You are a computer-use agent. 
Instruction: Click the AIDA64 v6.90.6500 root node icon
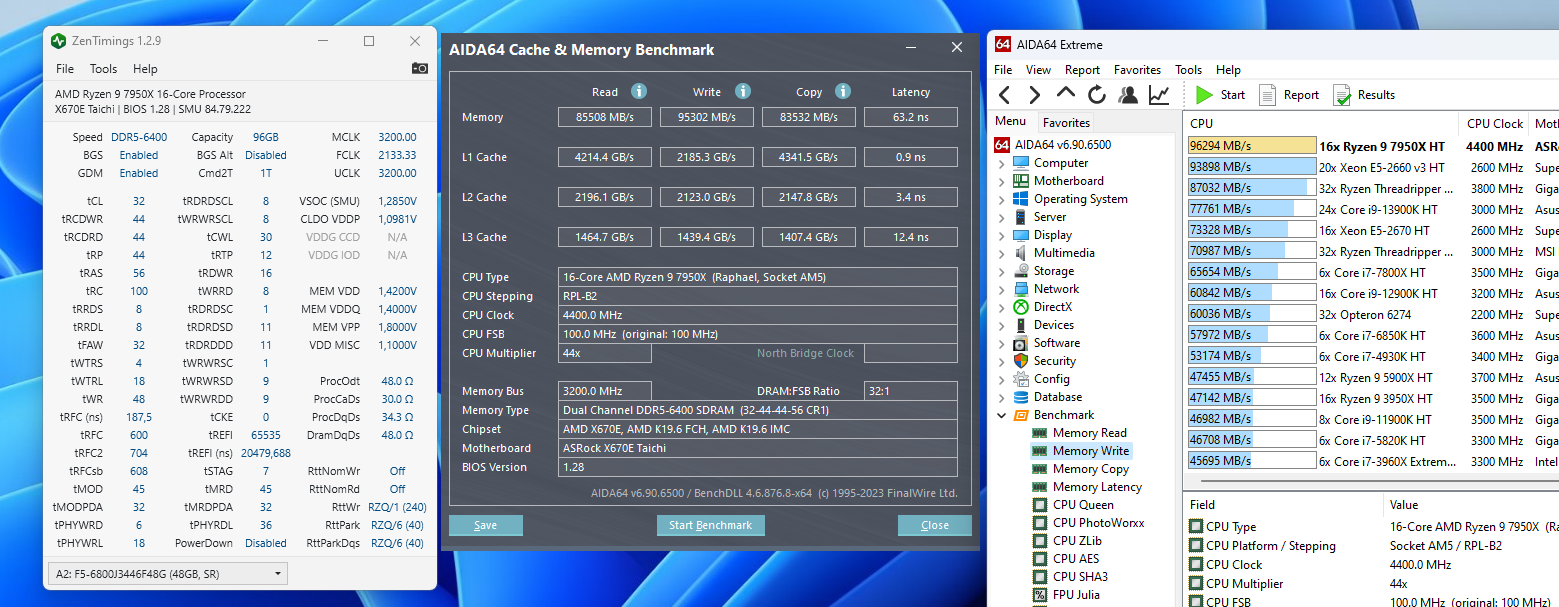[x=1002, y=145]
